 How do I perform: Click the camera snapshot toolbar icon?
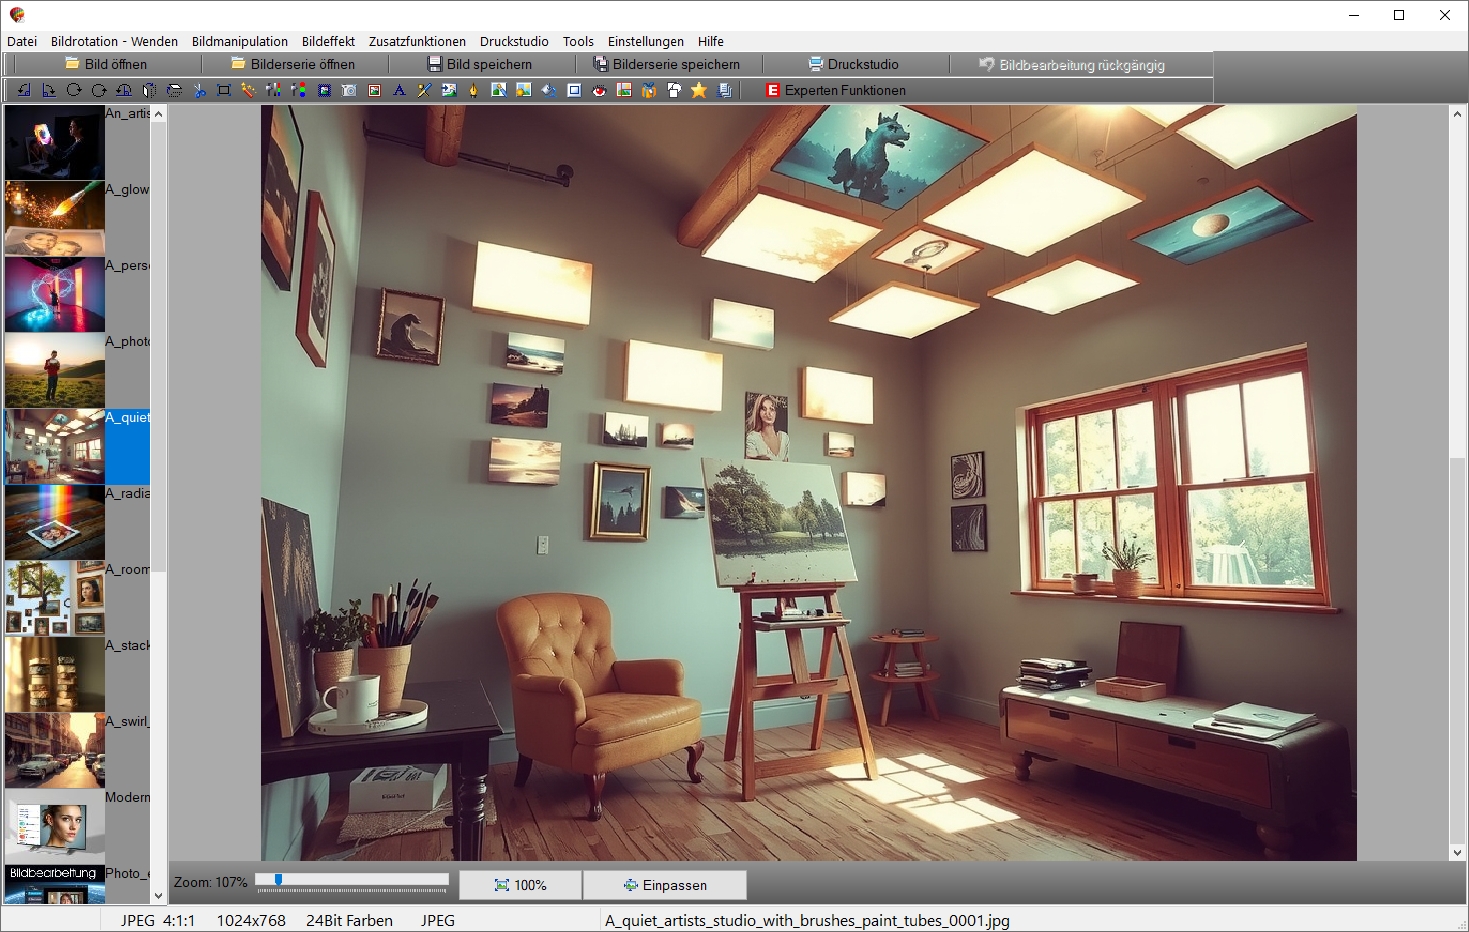pos(349,90)
